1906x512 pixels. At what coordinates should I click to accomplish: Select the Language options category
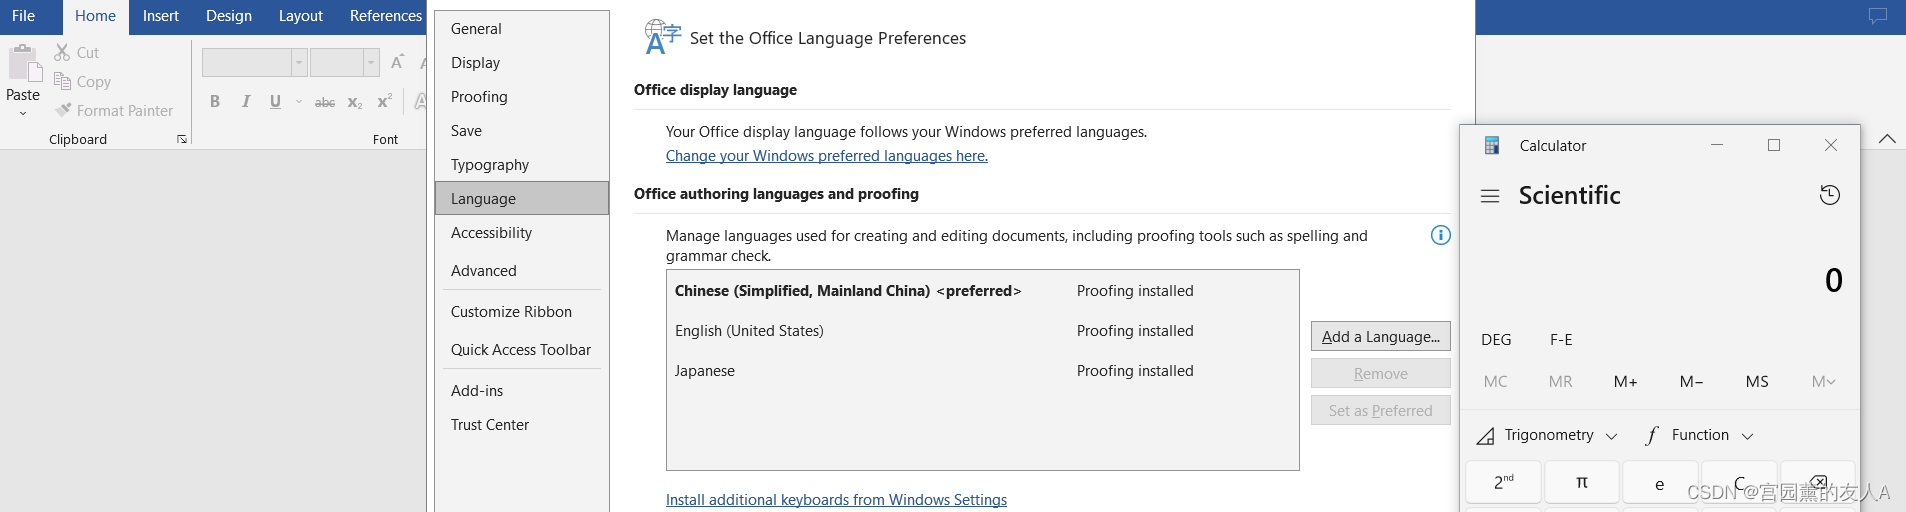click(522, 198)
